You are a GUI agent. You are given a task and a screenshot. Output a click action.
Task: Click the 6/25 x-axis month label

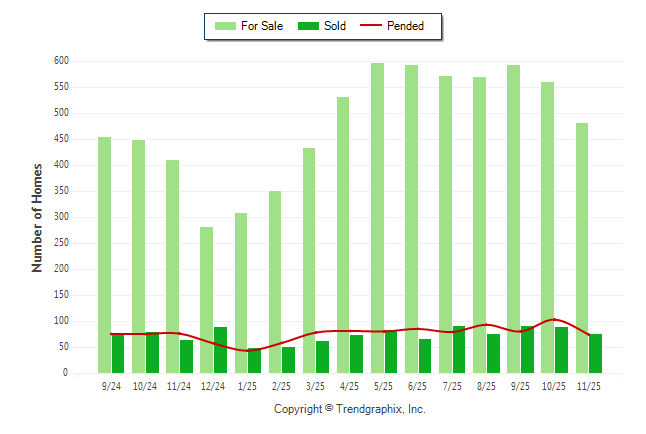[x=417, y=385]
